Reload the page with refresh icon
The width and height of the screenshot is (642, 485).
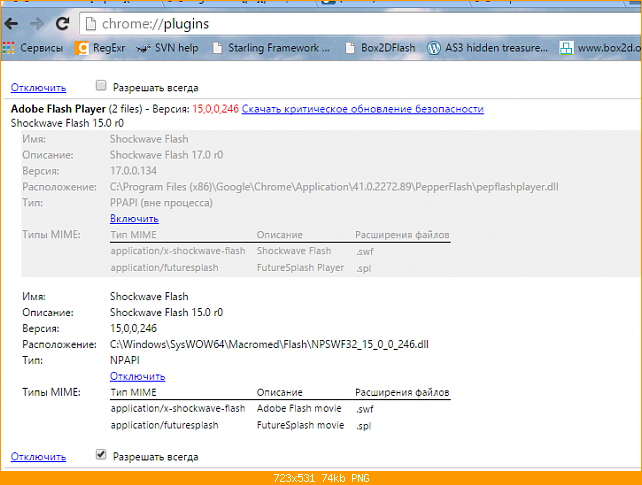coord(62,23)
